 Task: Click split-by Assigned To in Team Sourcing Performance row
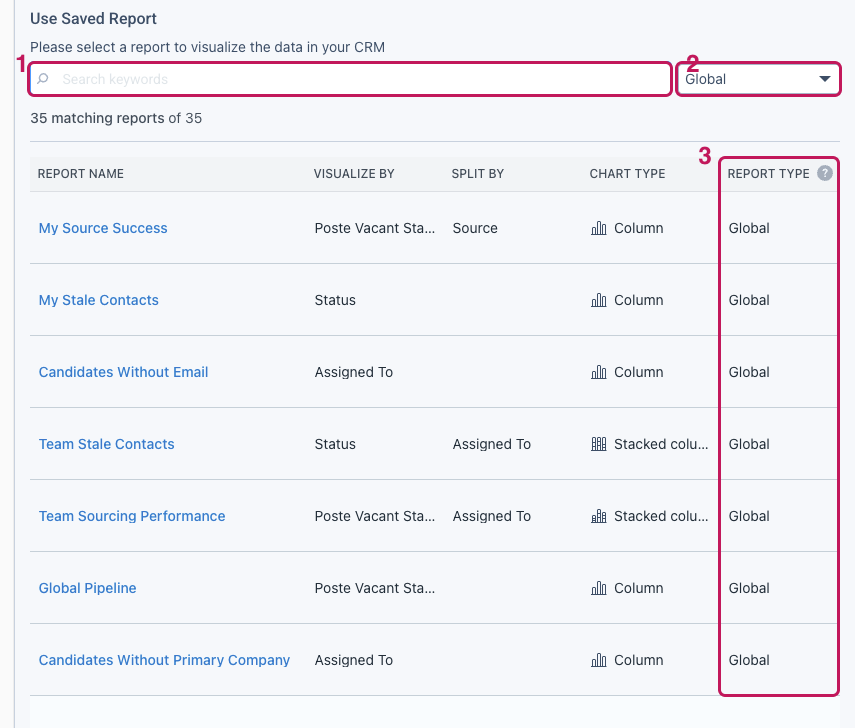tap(491, 516)
